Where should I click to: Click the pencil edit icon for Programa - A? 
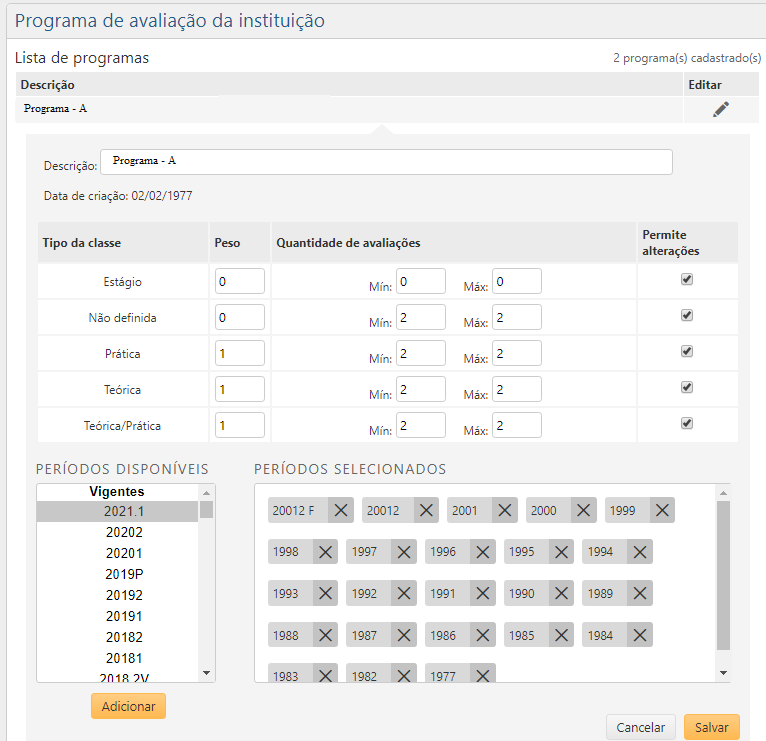pyautogui.click(x=721, y=110)
